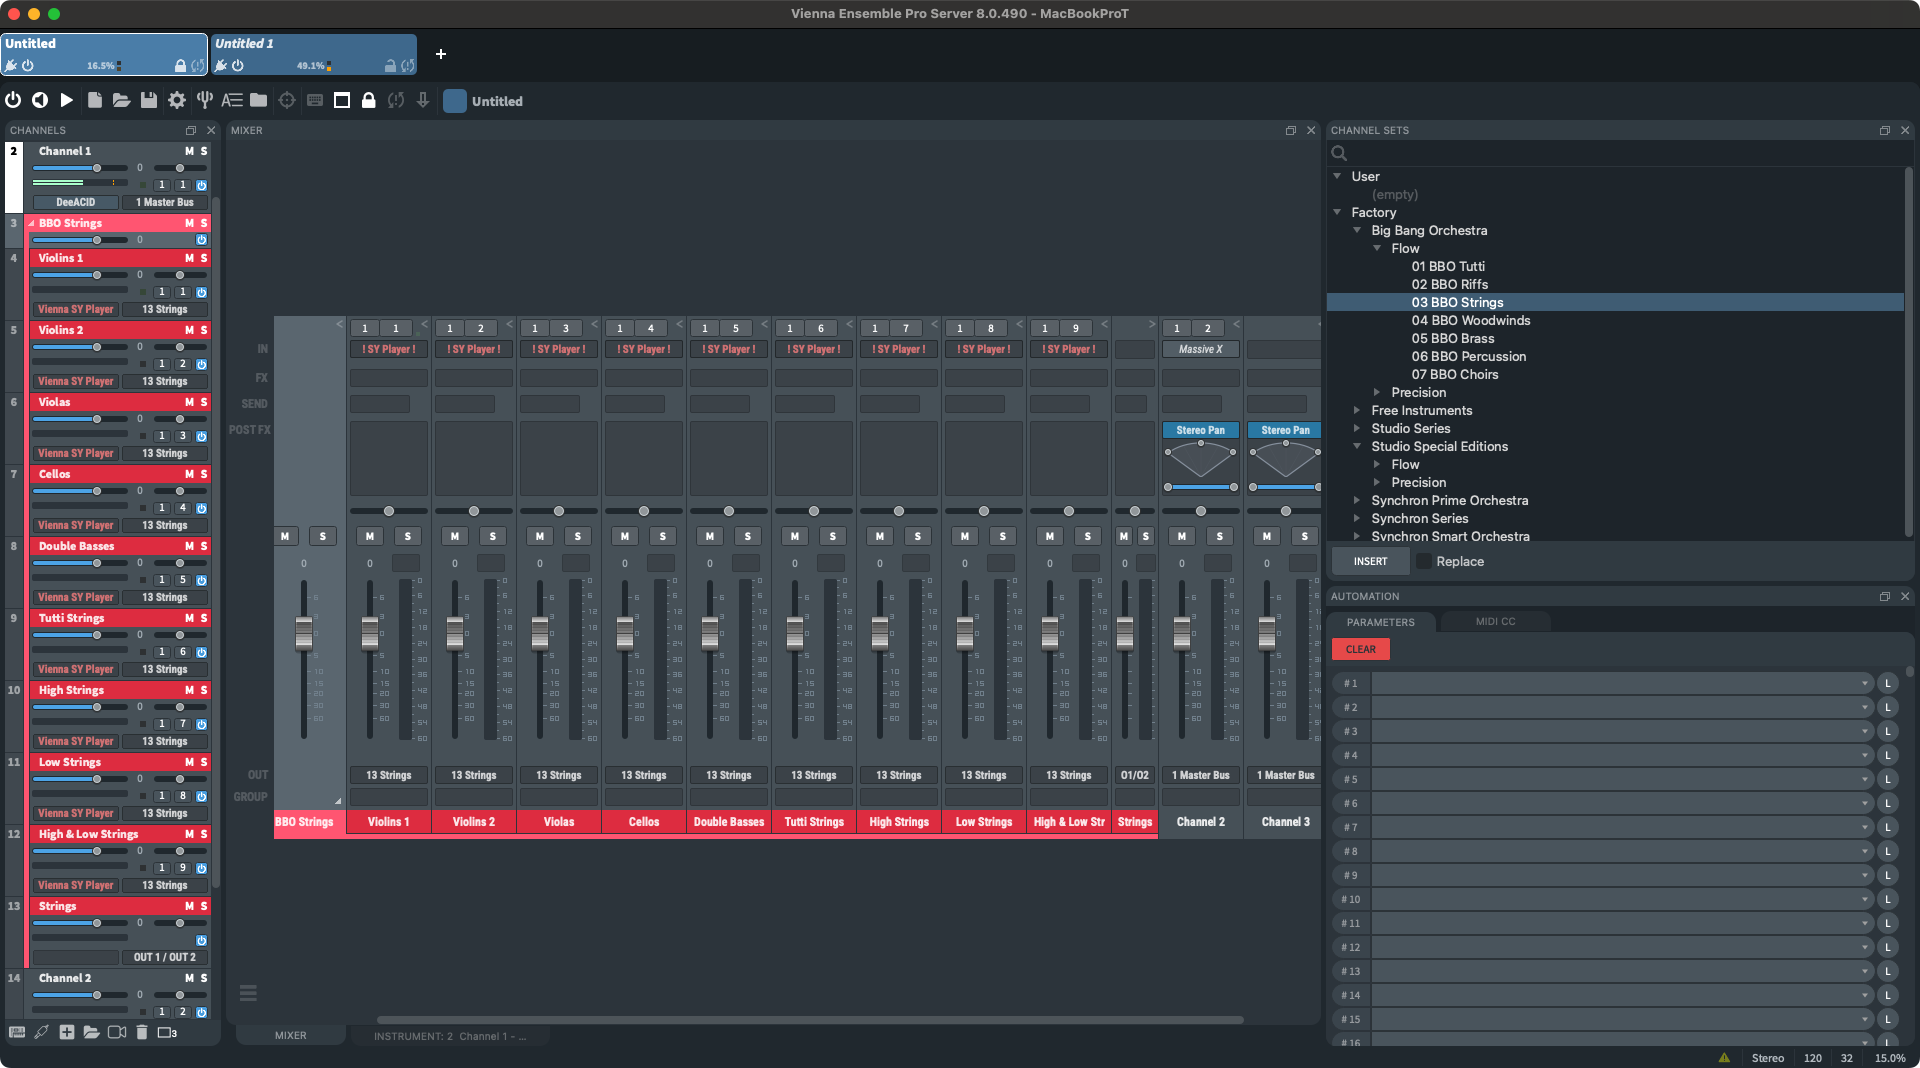The height and width of the screenshot is (1068, 1920).
Task: Click the trash icon below channels list
Action: click(141, 1032)
